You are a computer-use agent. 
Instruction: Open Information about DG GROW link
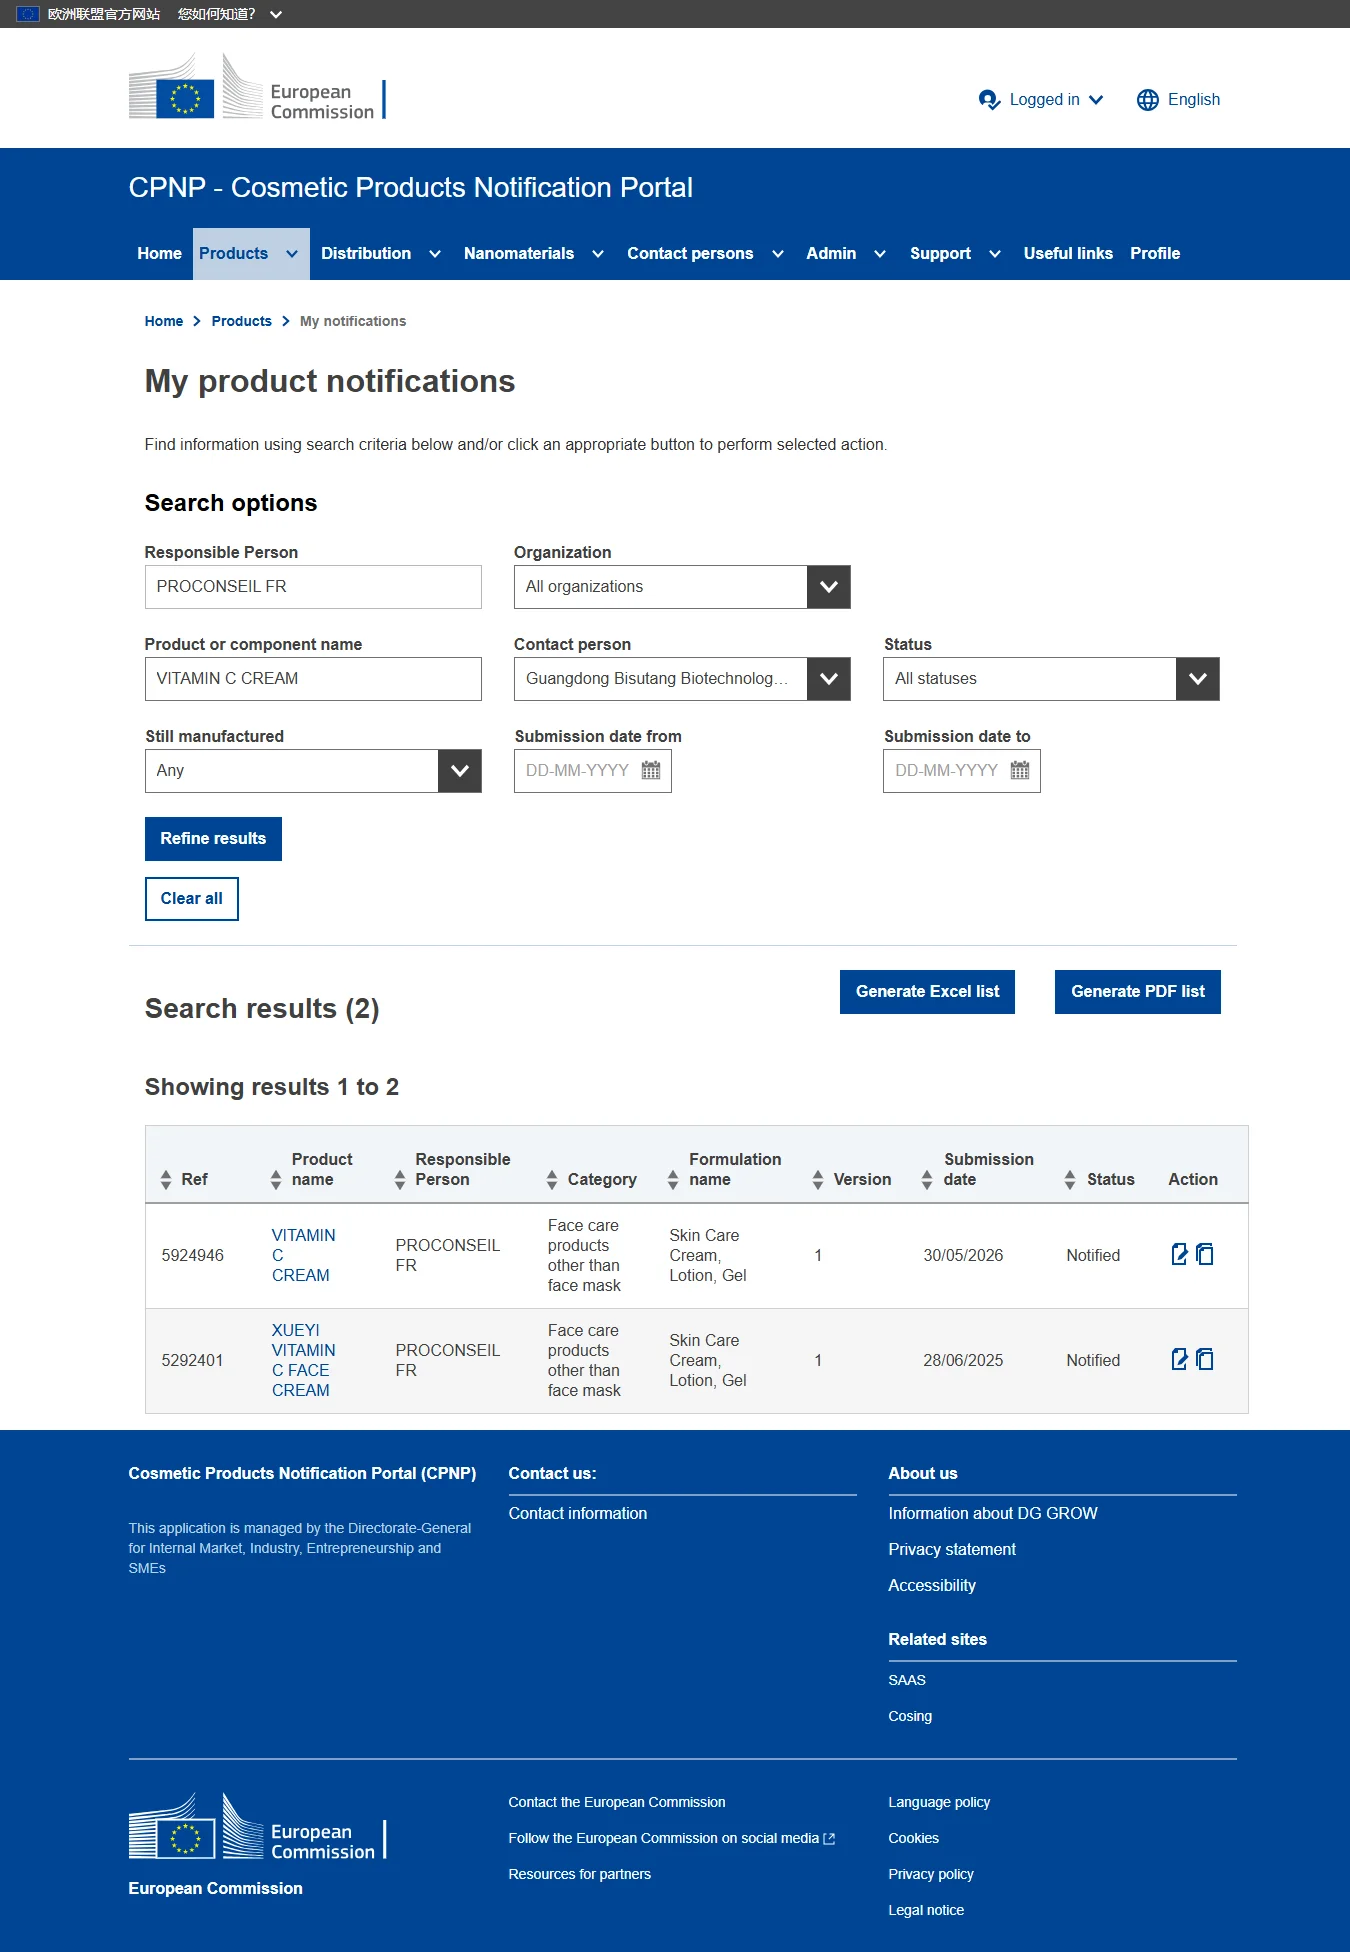point(993,1514)
